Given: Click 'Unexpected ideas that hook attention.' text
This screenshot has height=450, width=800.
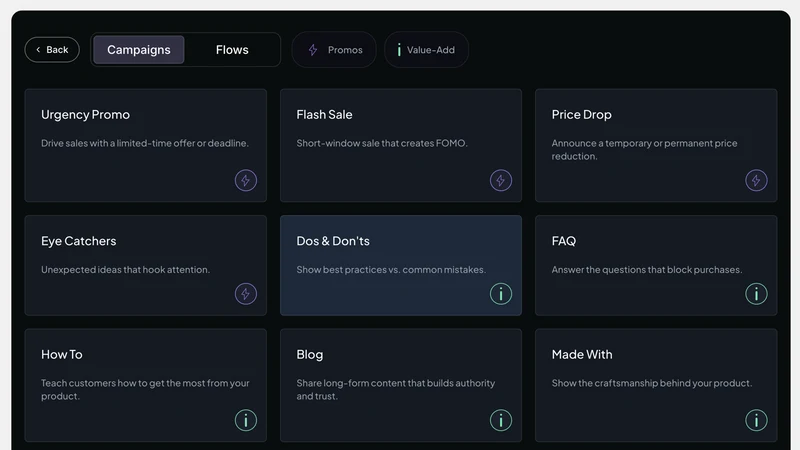Looking at the screenshot, I should 125,269.
